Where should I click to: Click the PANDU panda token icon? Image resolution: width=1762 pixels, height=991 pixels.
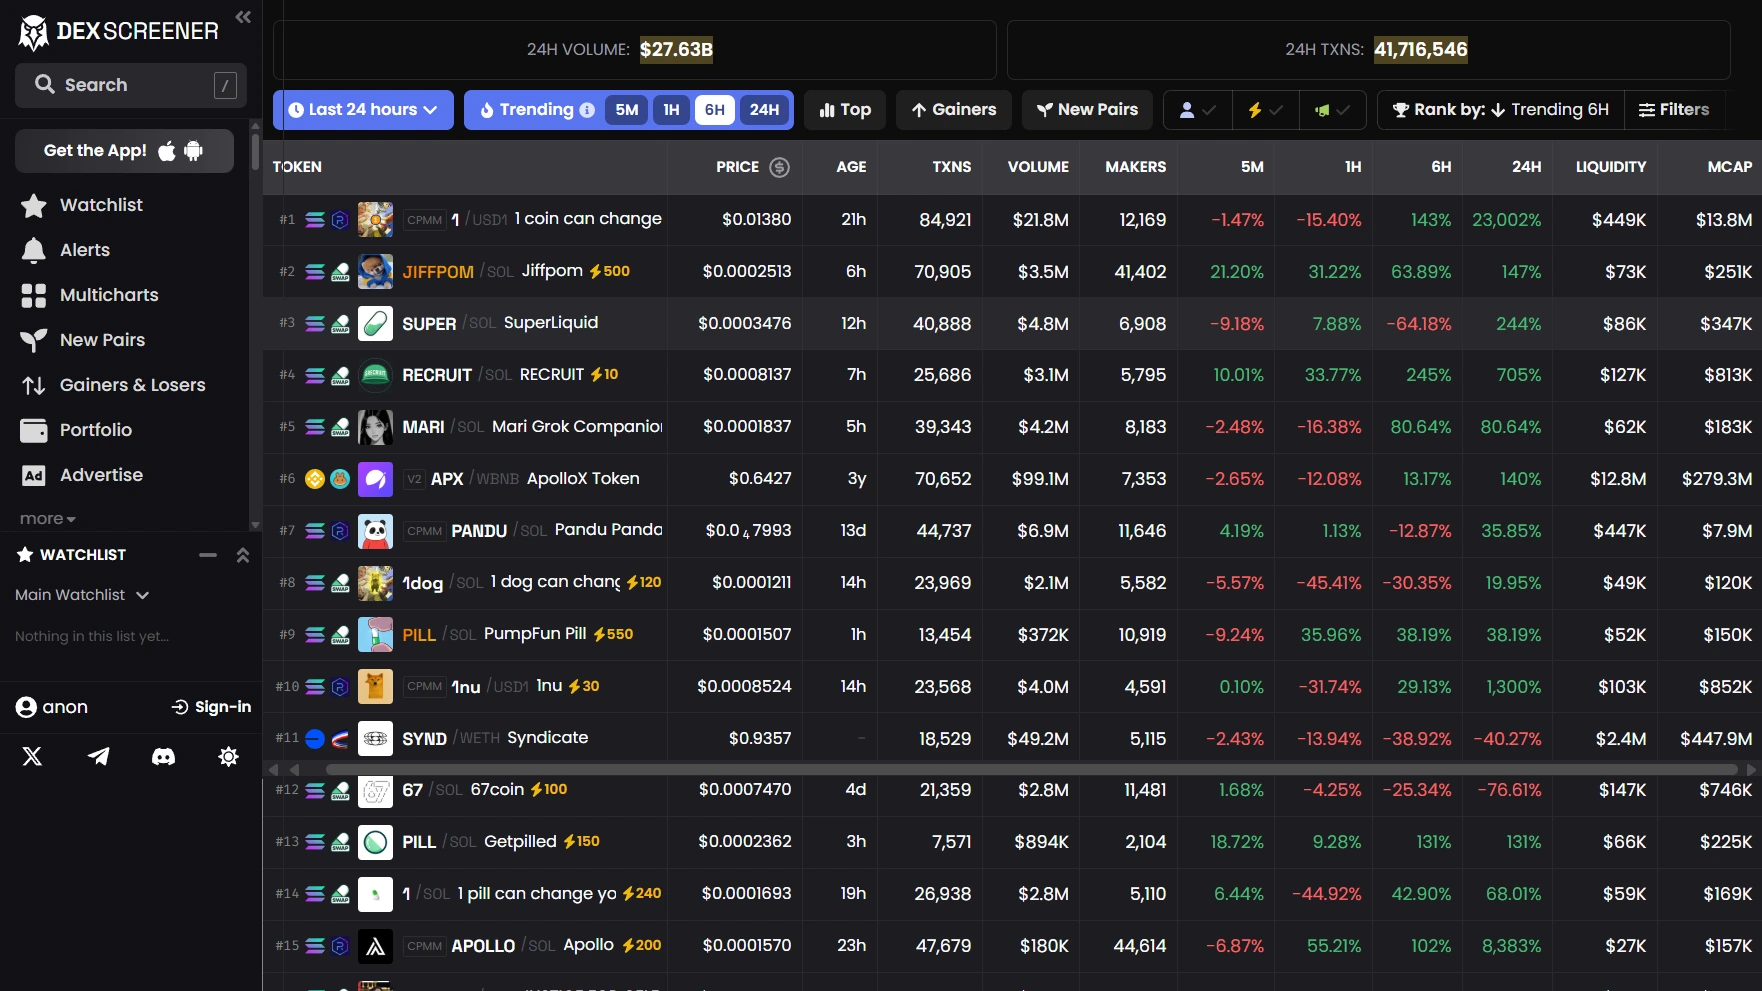[375, 531]
